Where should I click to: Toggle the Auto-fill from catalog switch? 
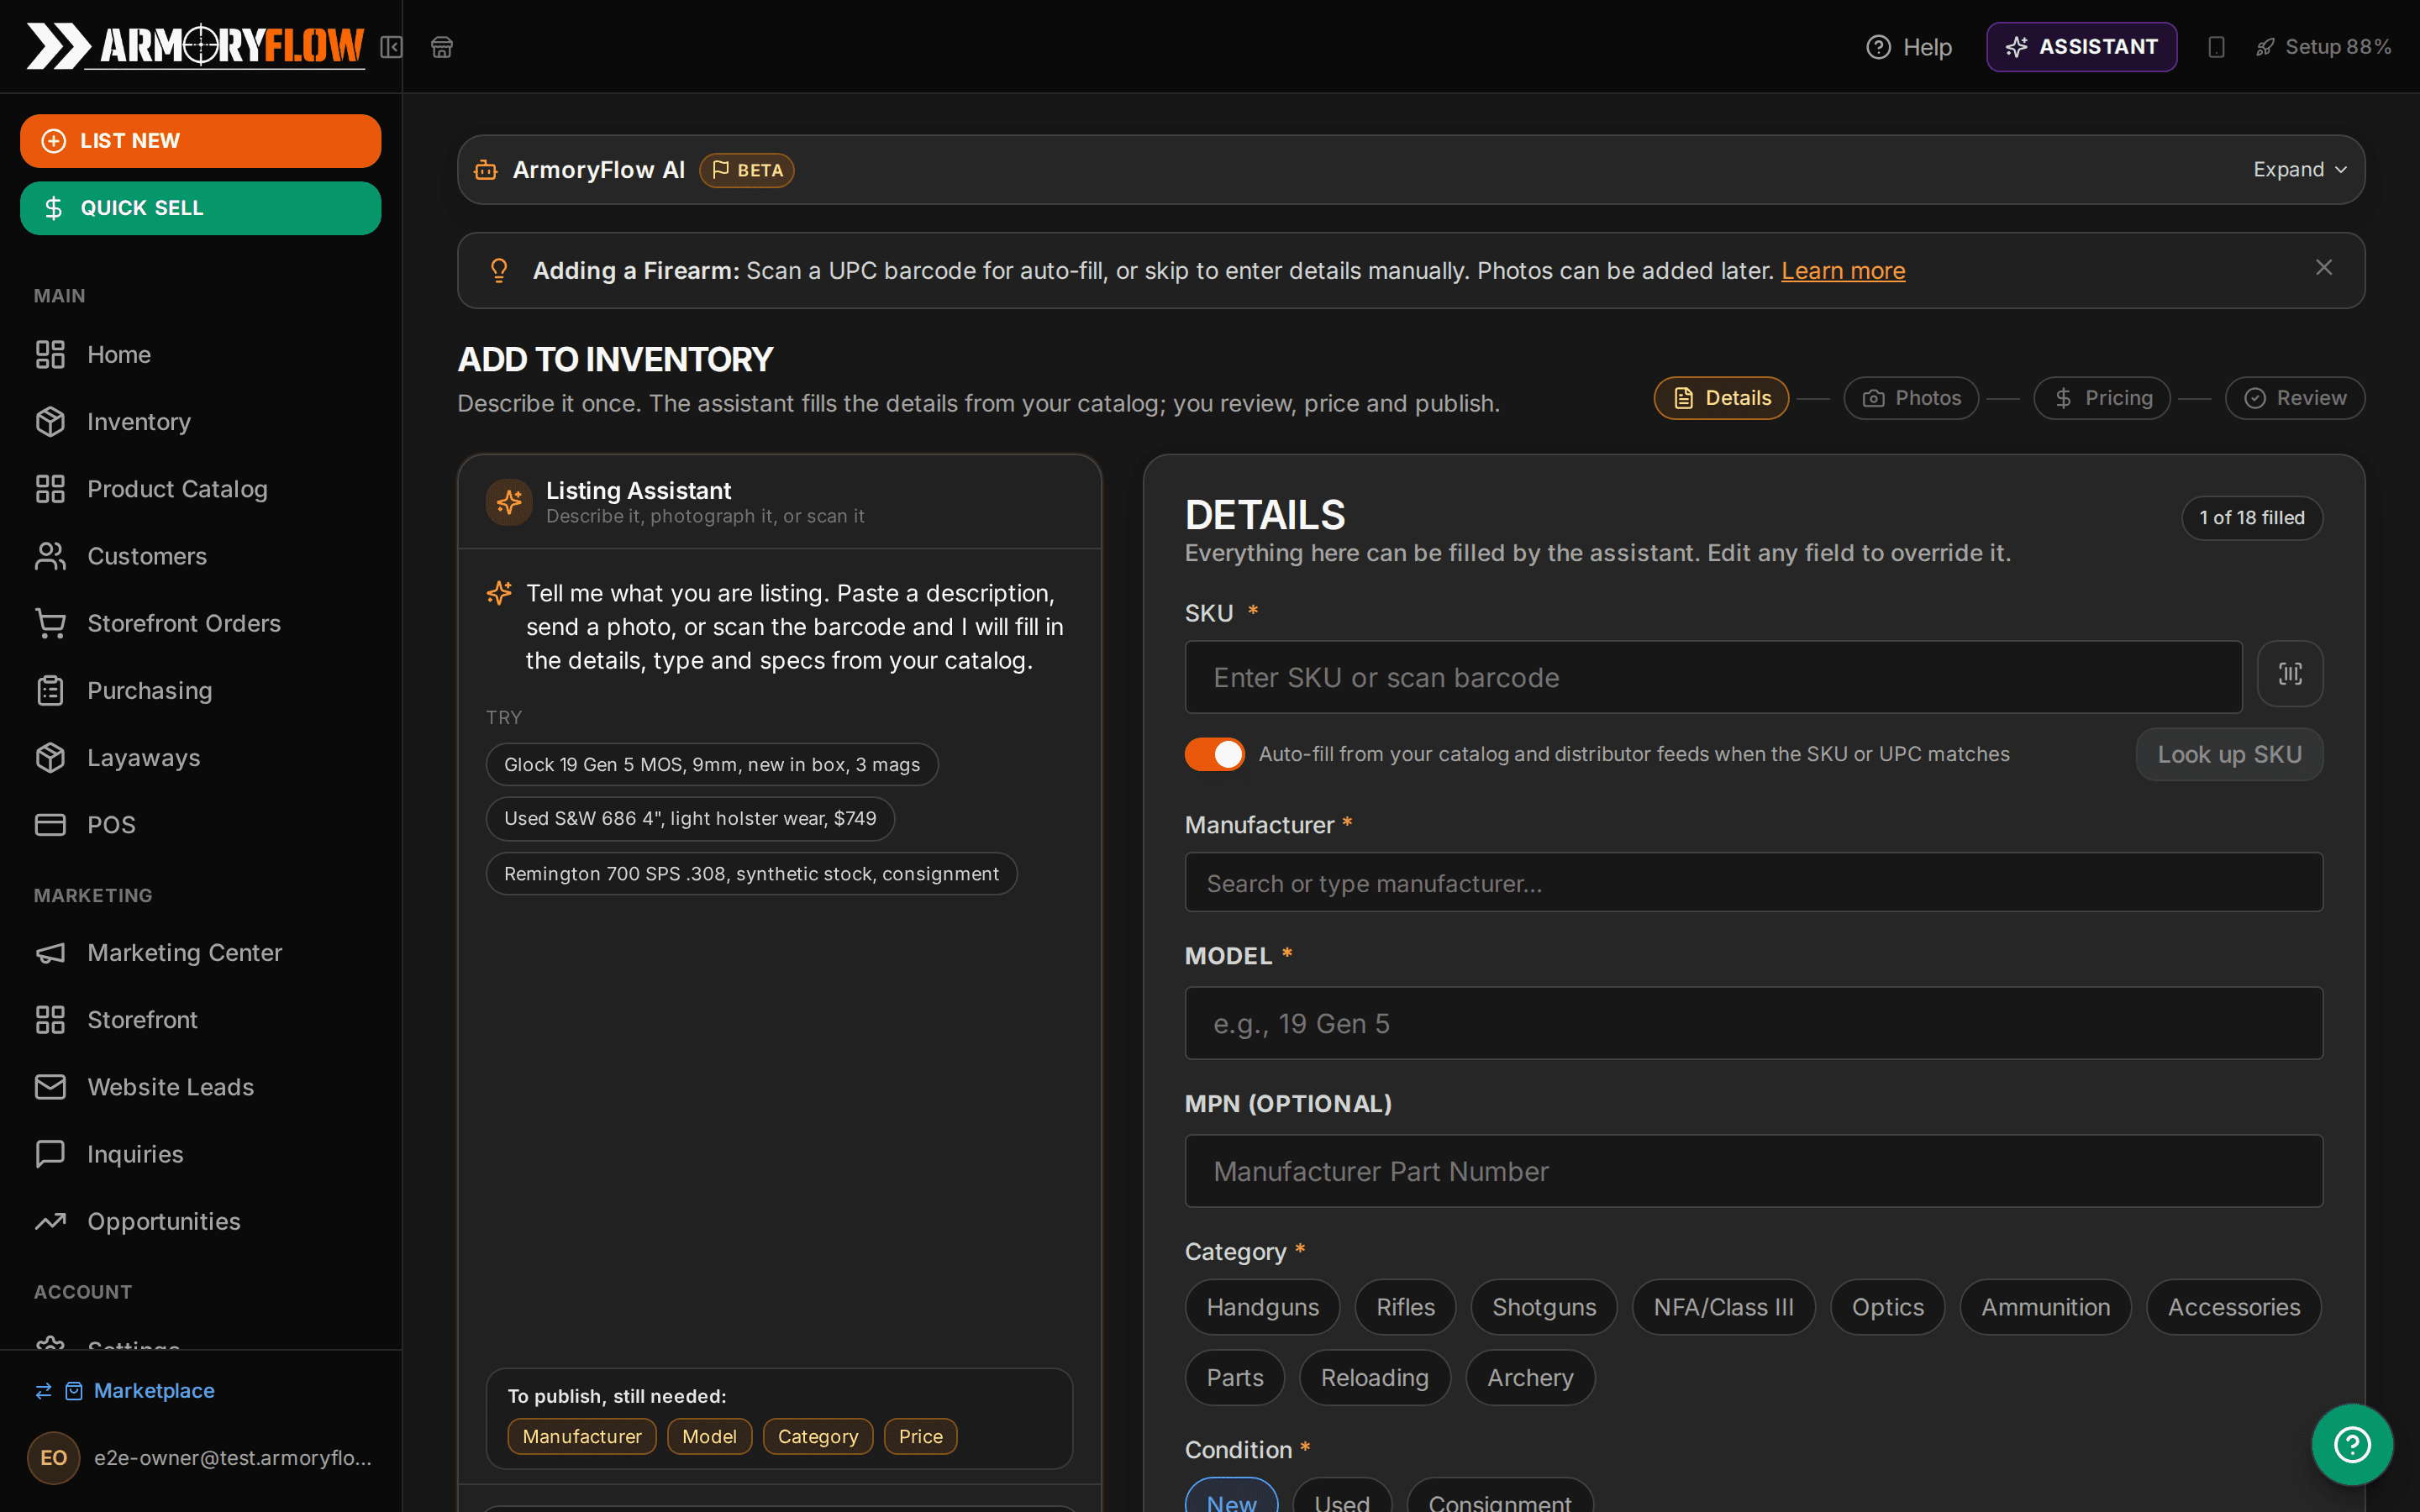(x=1214, y=754)
